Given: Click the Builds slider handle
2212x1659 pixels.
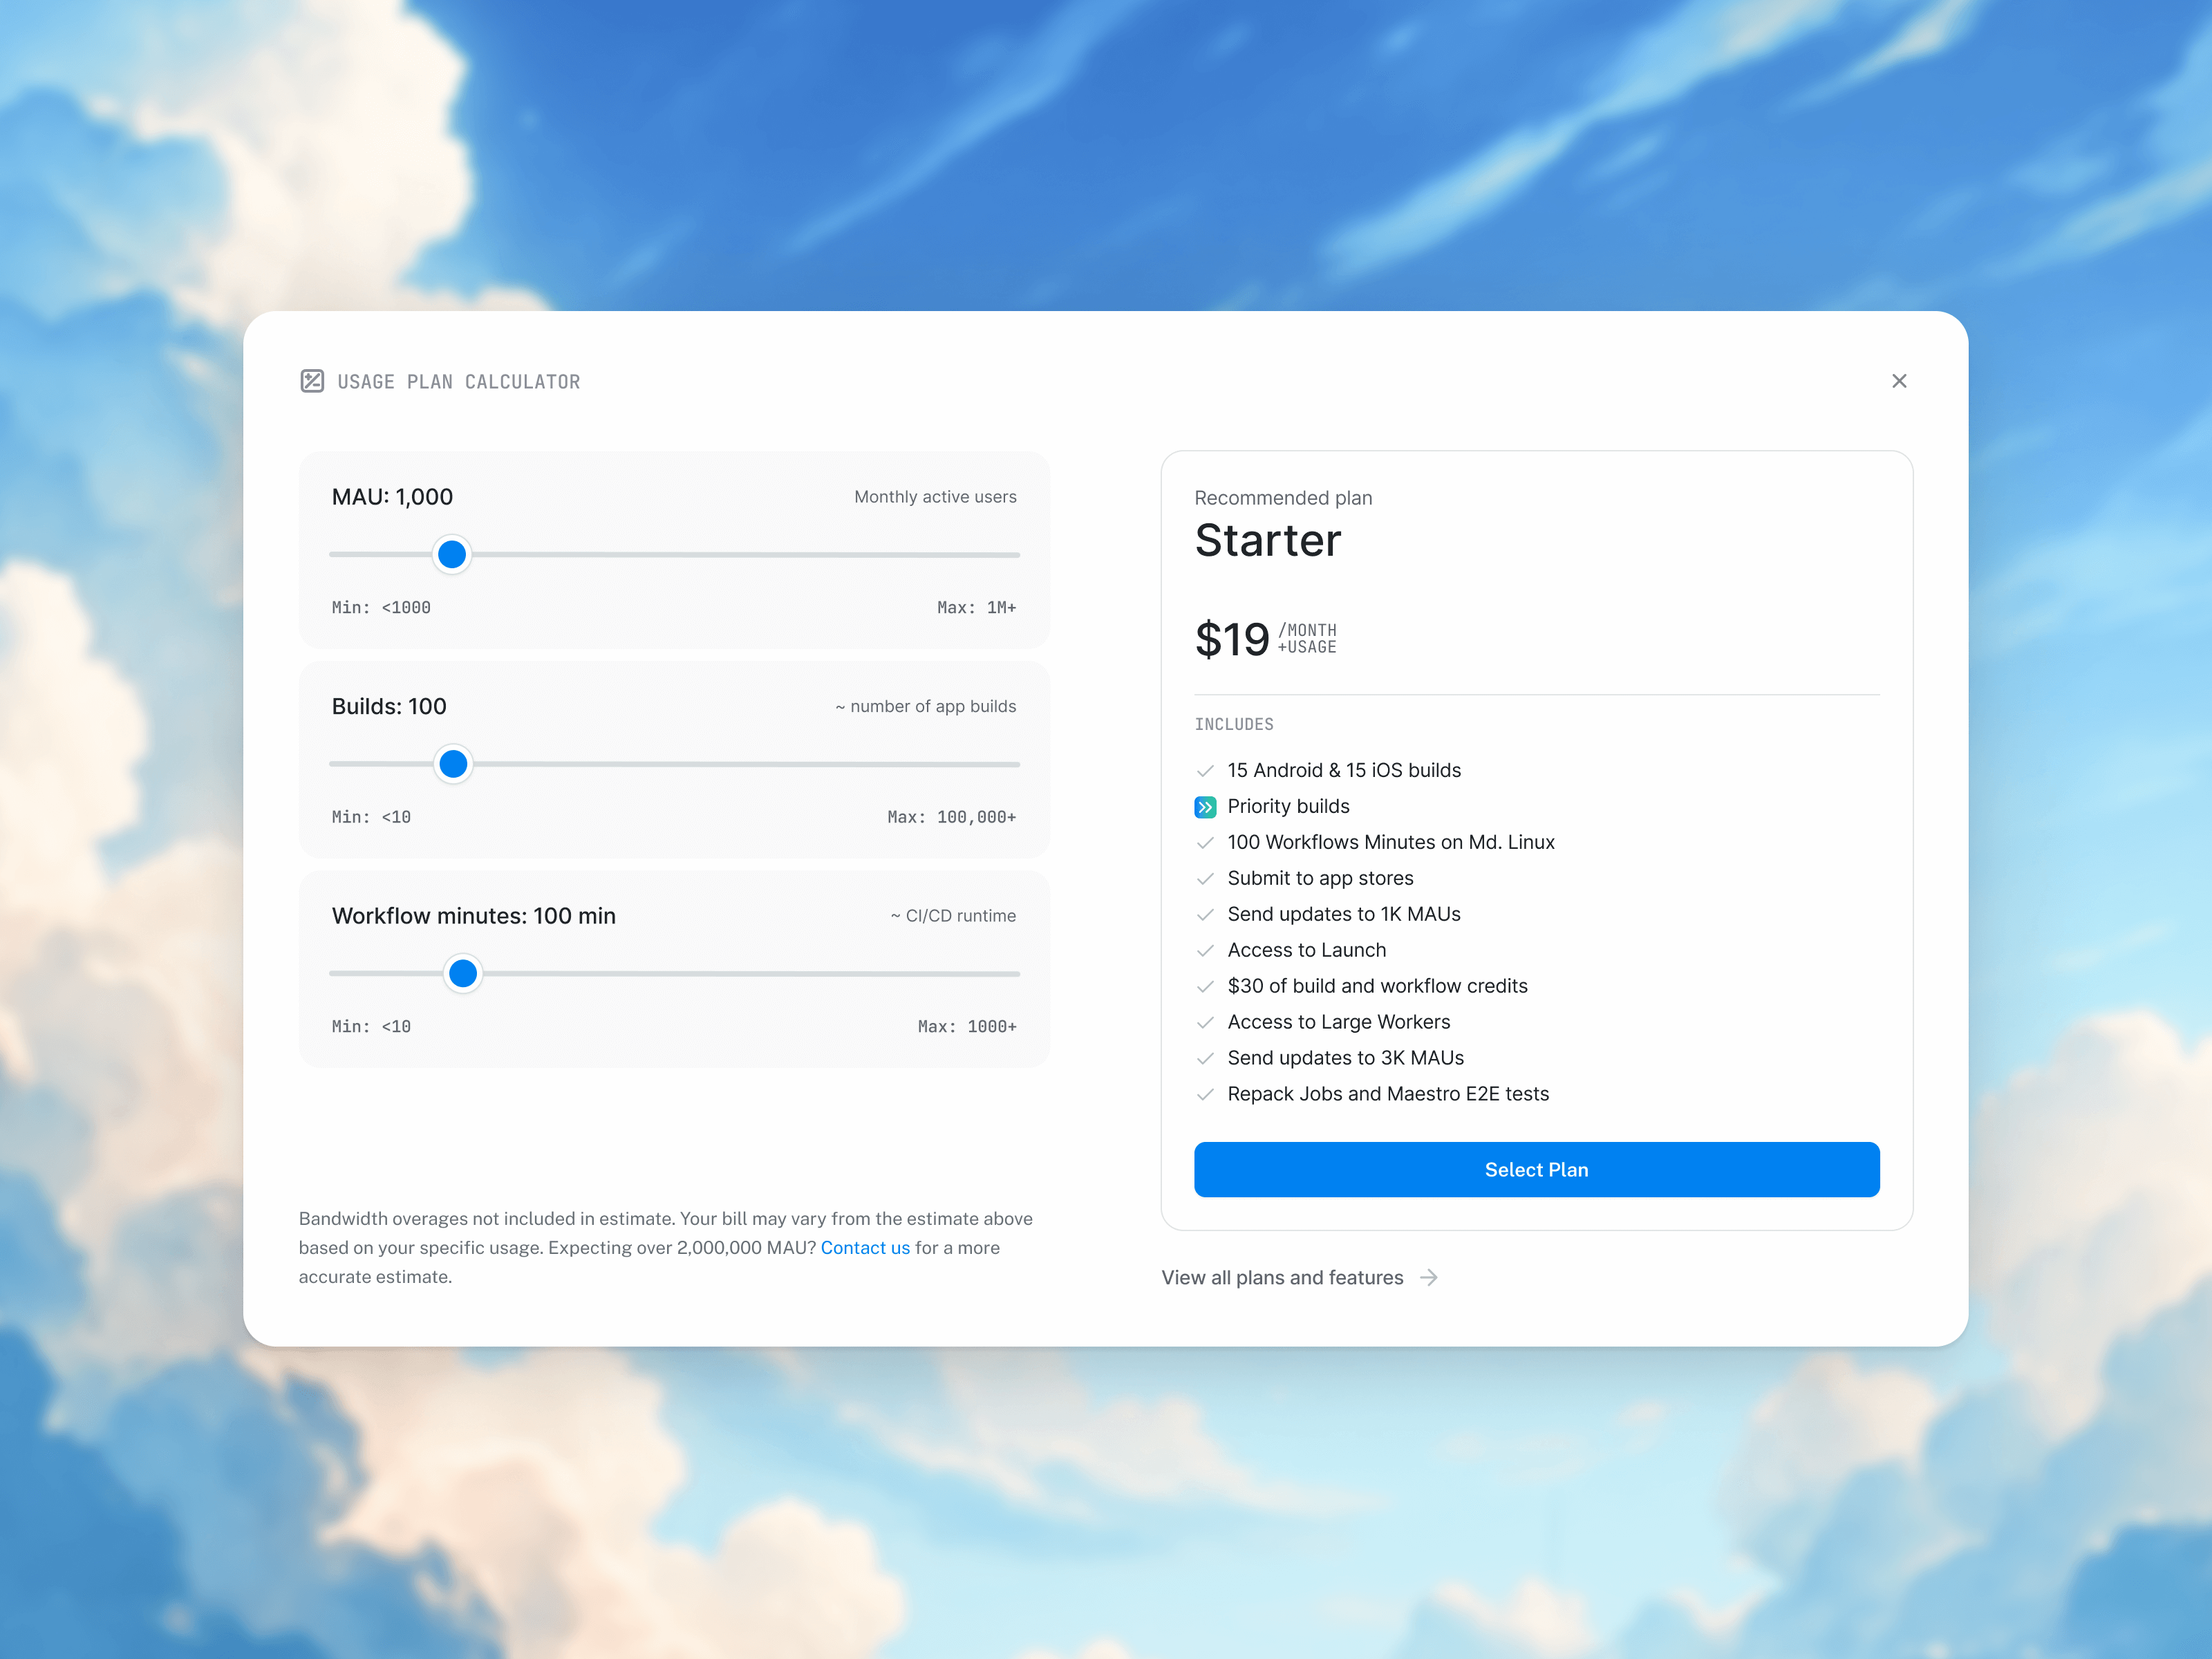Looking at the screenshot, I should pyautogui.click(x=453, y=764).
